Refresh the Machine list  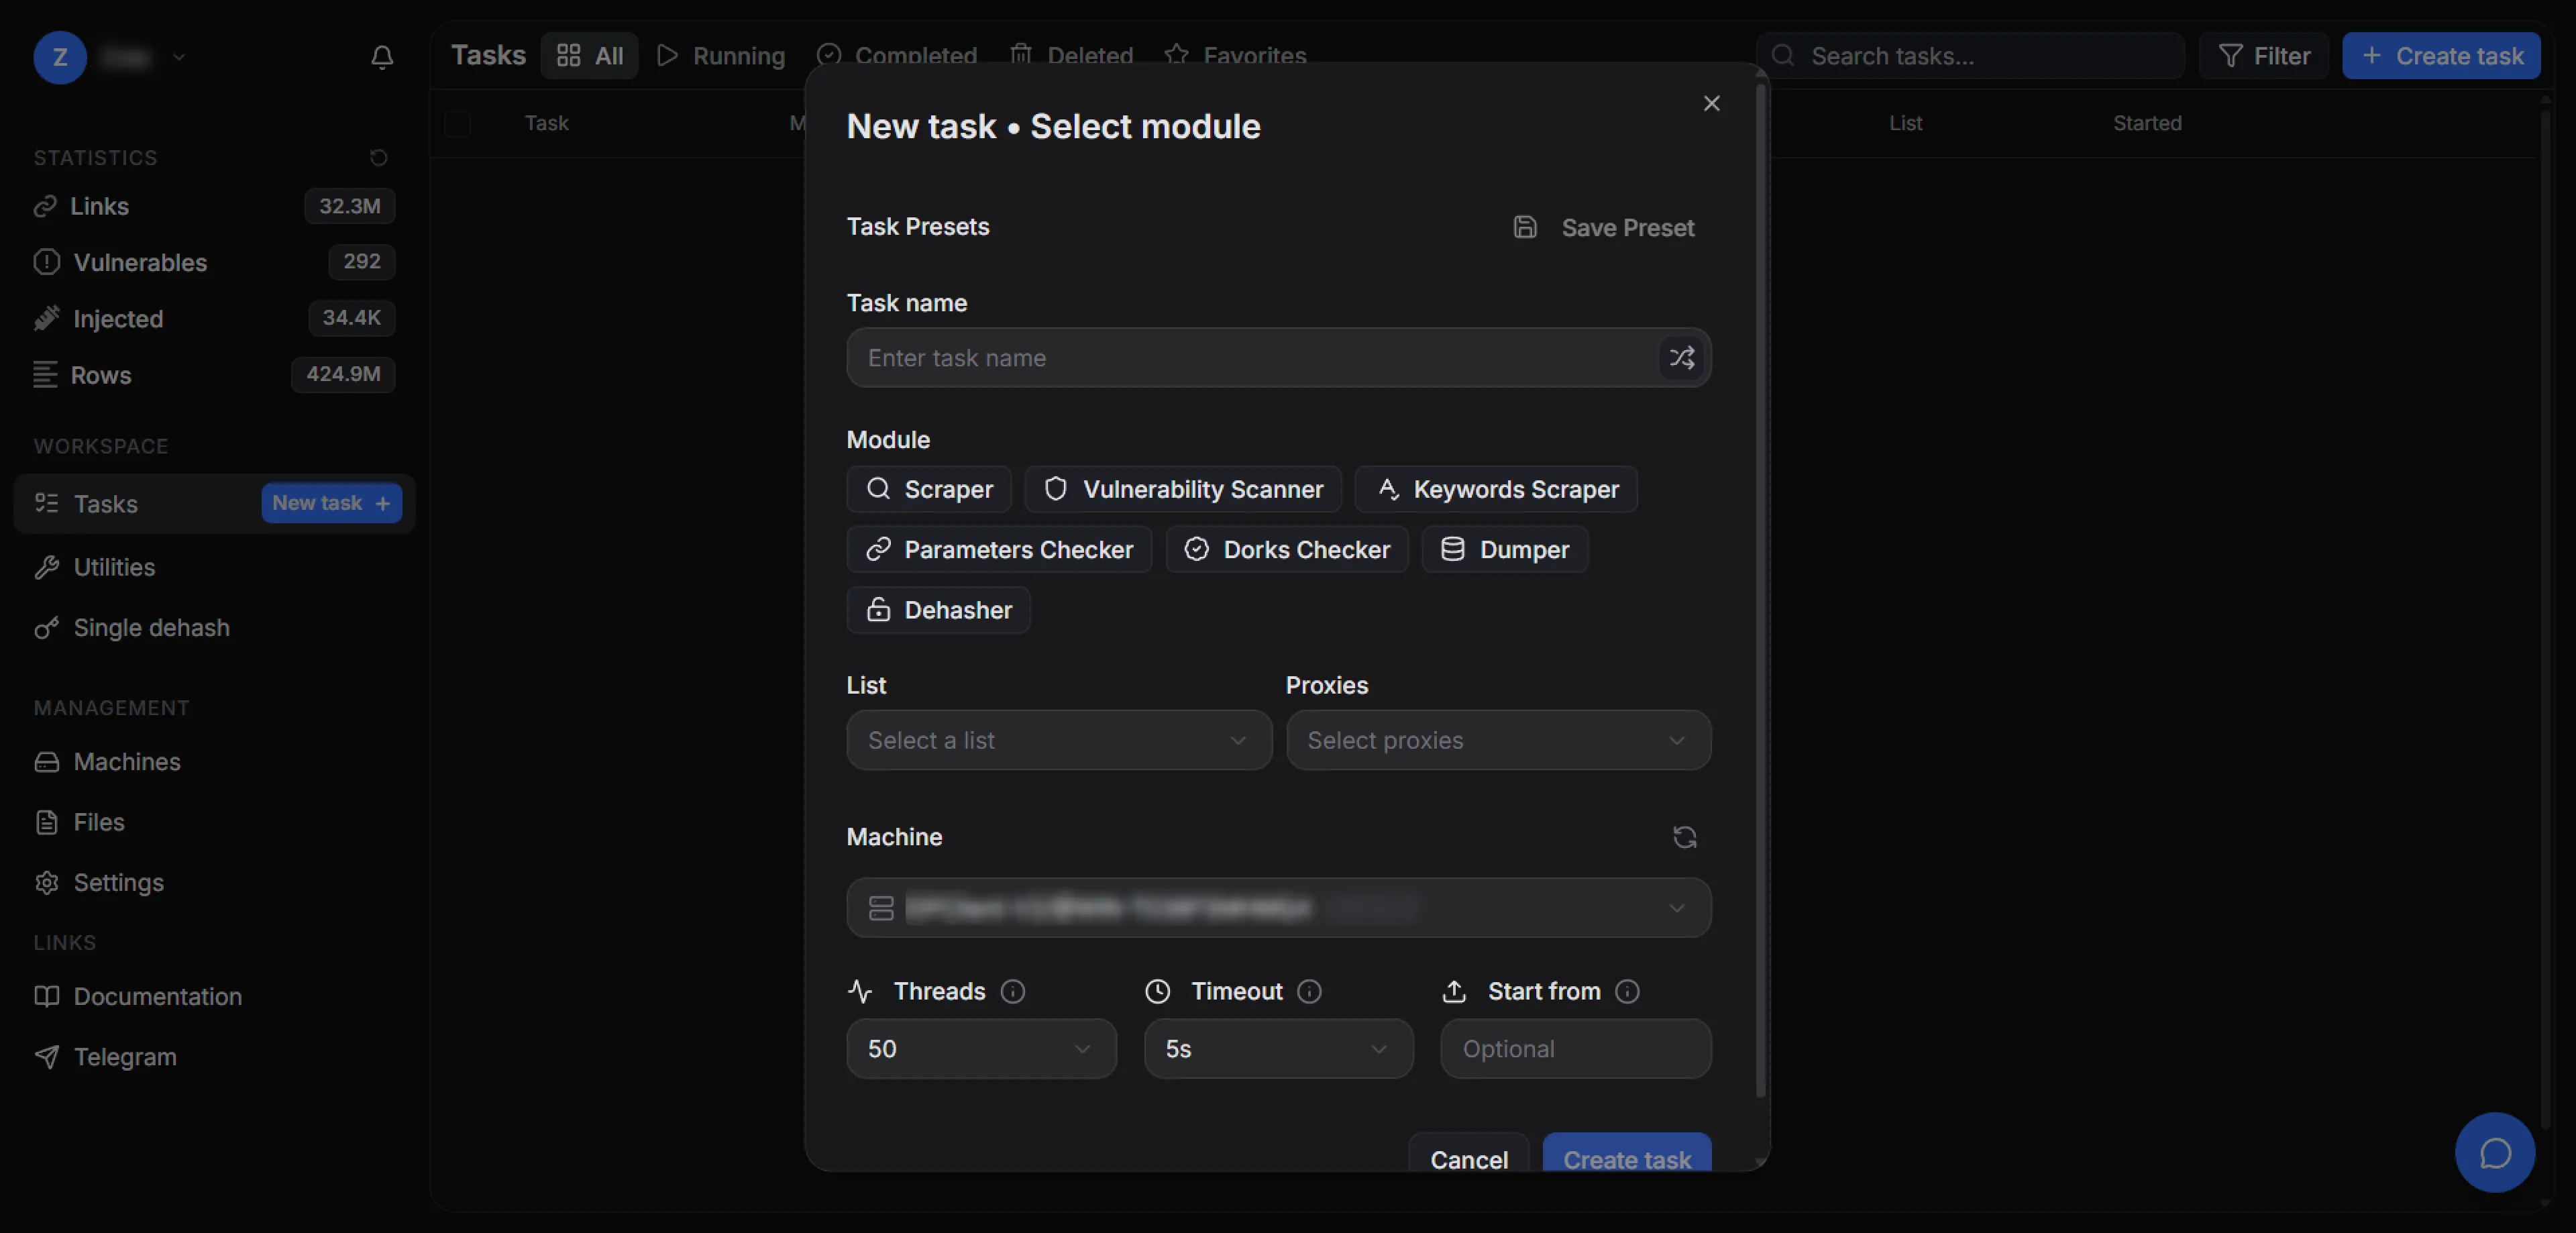(x=1685, y=837)
